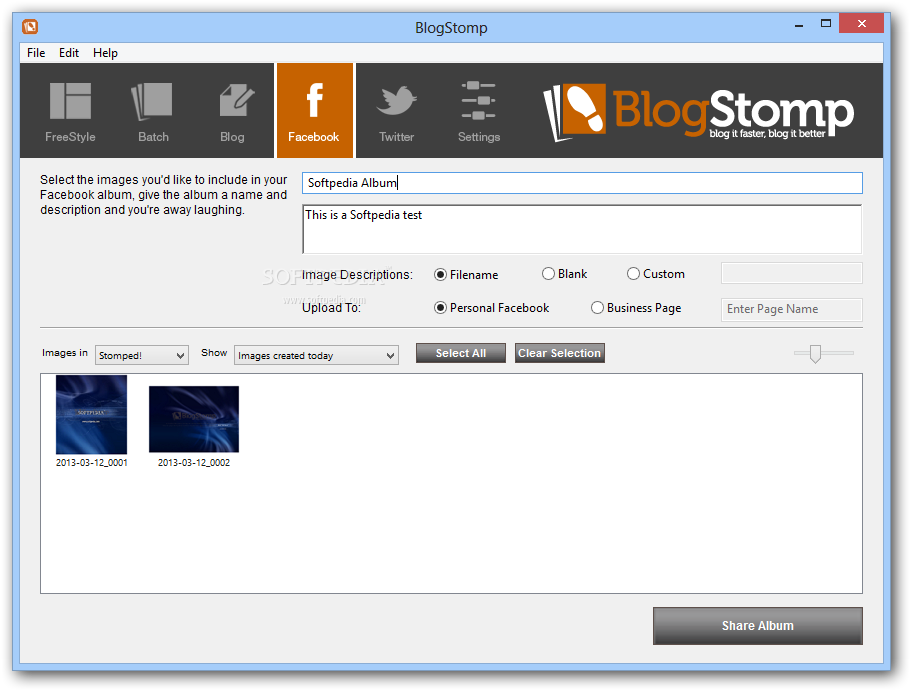Click the Enter Page Name field
This screenshot has width=911, height=691.
click(791, 309)
